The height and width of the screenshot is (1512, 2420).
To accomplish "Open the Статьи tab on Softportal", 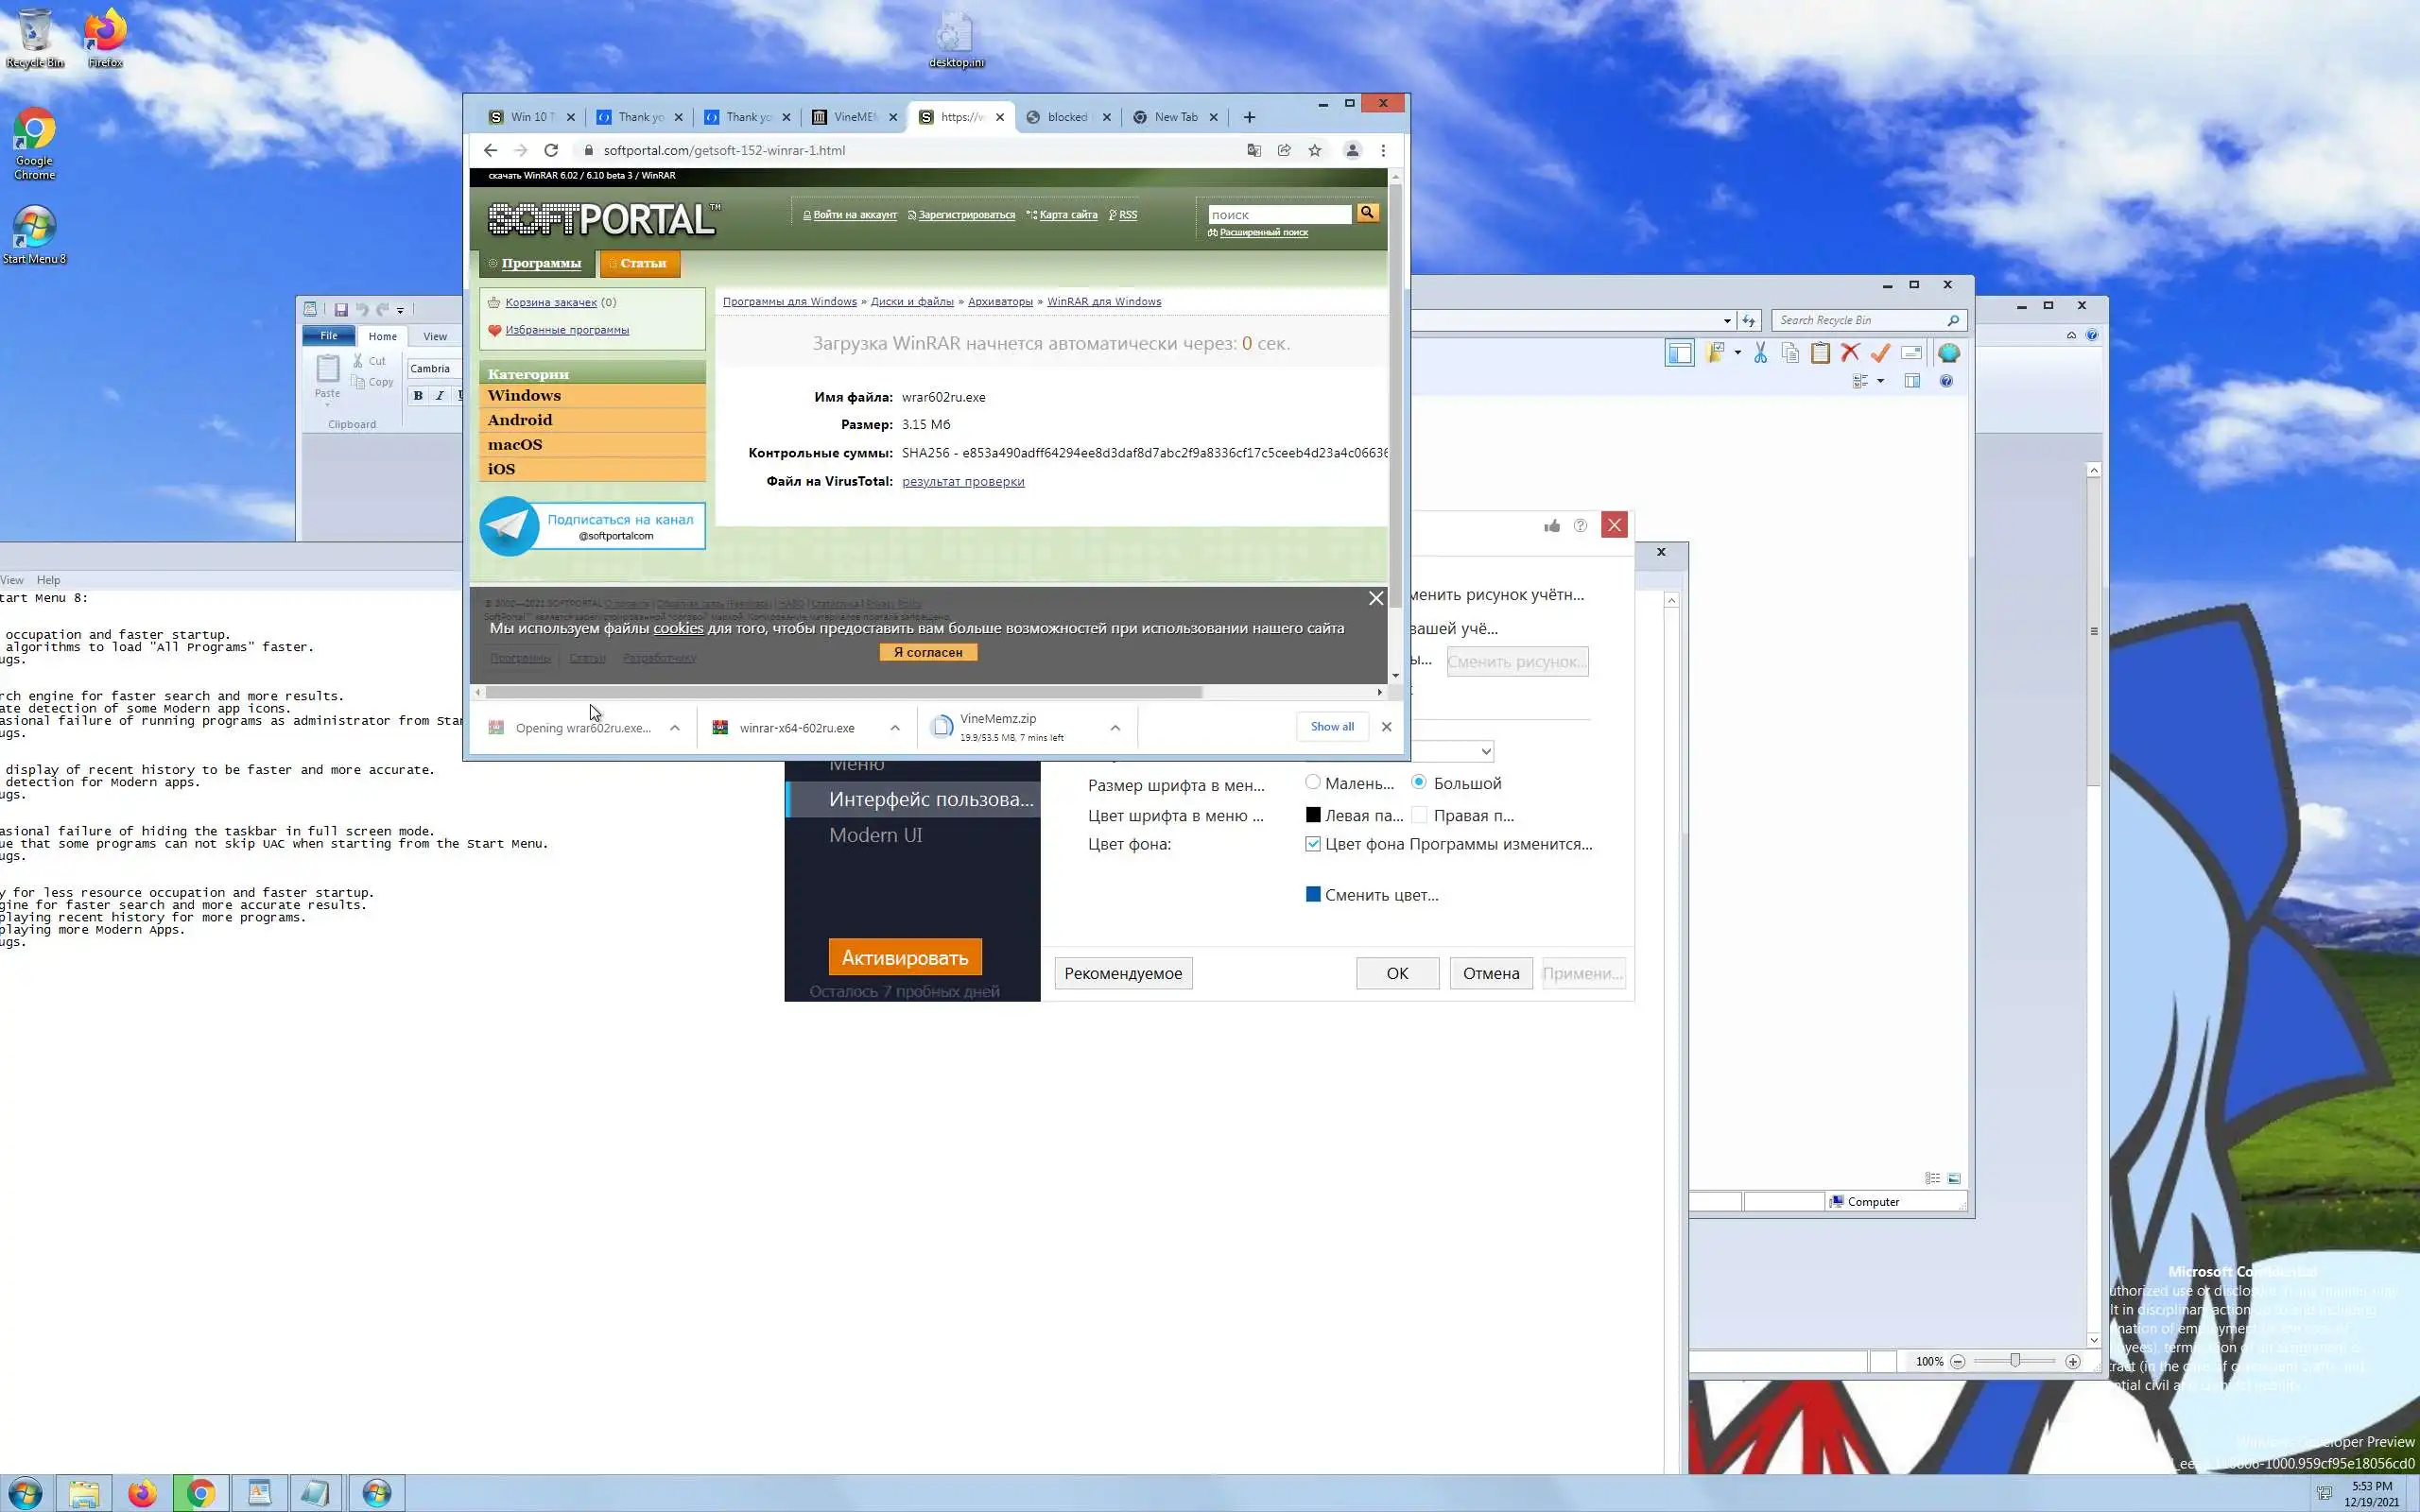I will tap(640, 263).
